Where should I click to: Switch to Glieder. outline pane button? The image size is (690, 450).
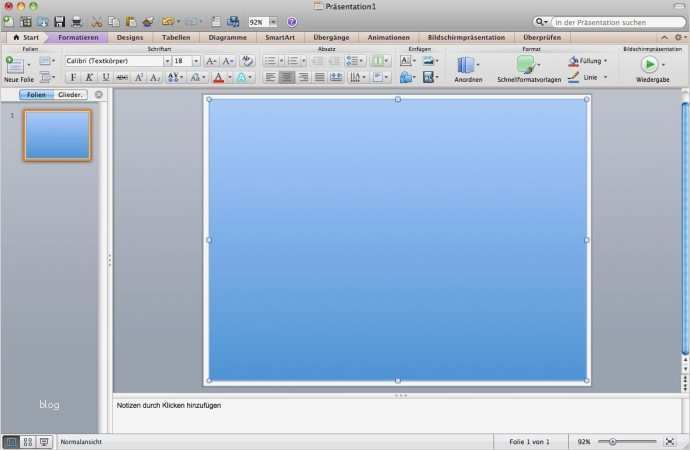70,95
